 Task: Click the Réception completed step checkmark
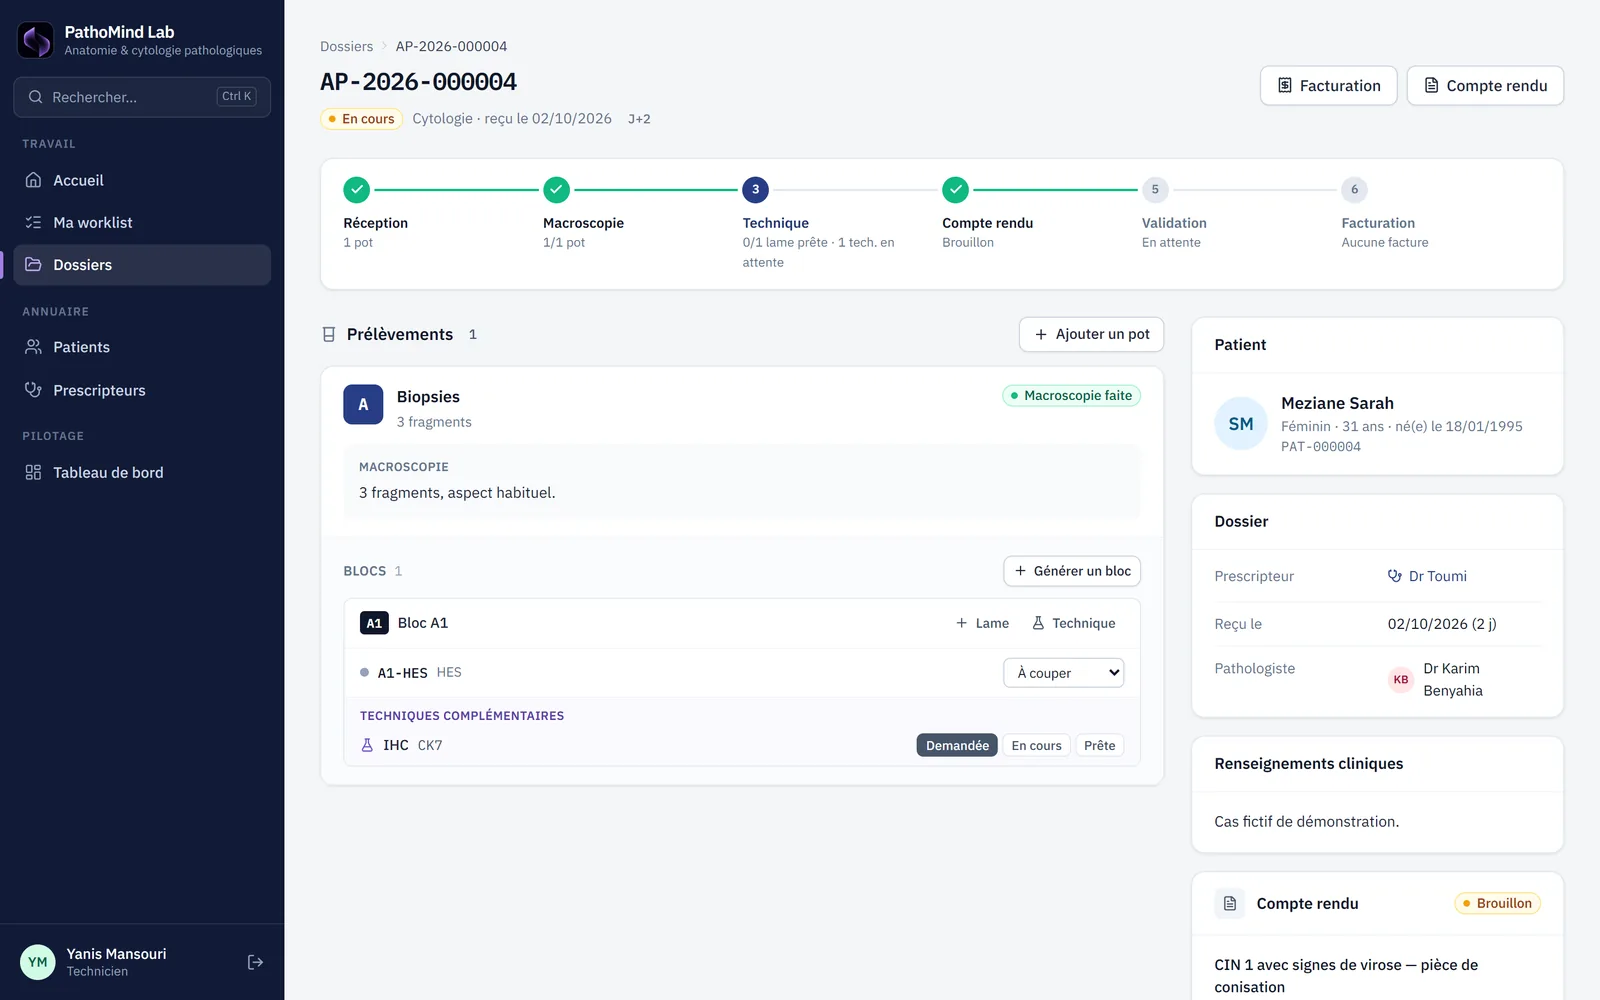(x=357, y=190)
